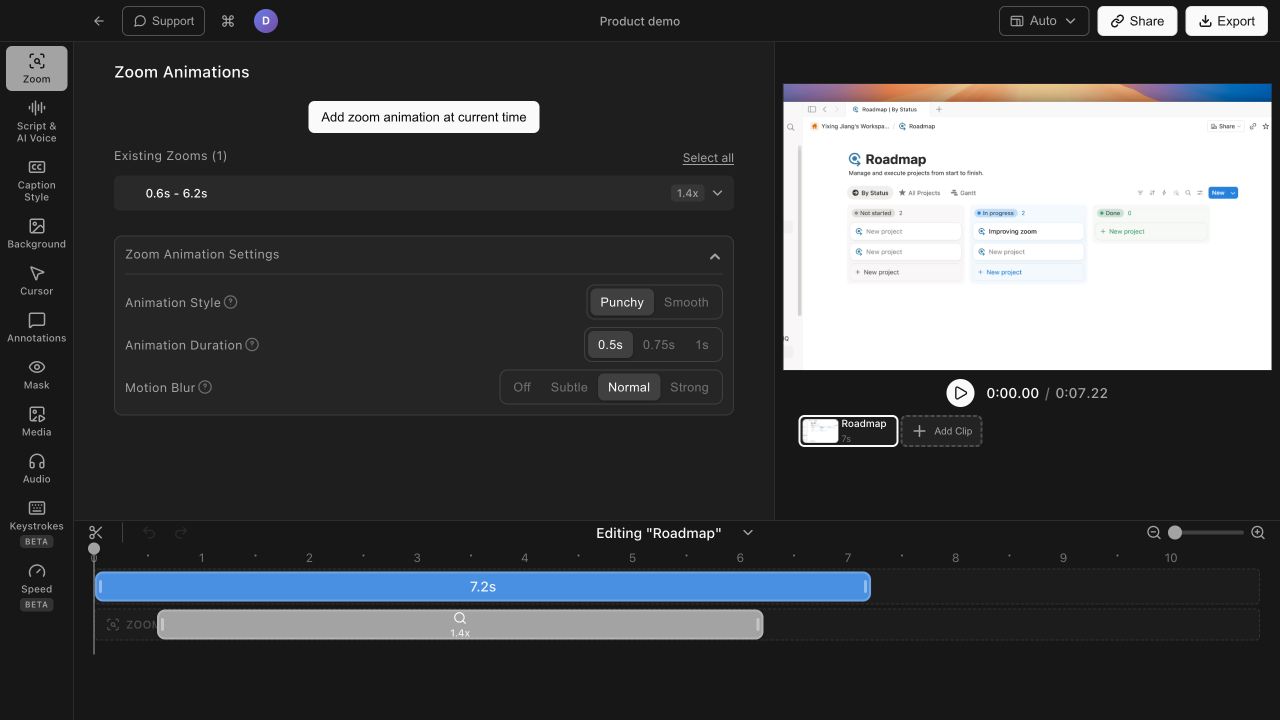
Task: Set animation duration to 0.75s
Action: point(658,345)
